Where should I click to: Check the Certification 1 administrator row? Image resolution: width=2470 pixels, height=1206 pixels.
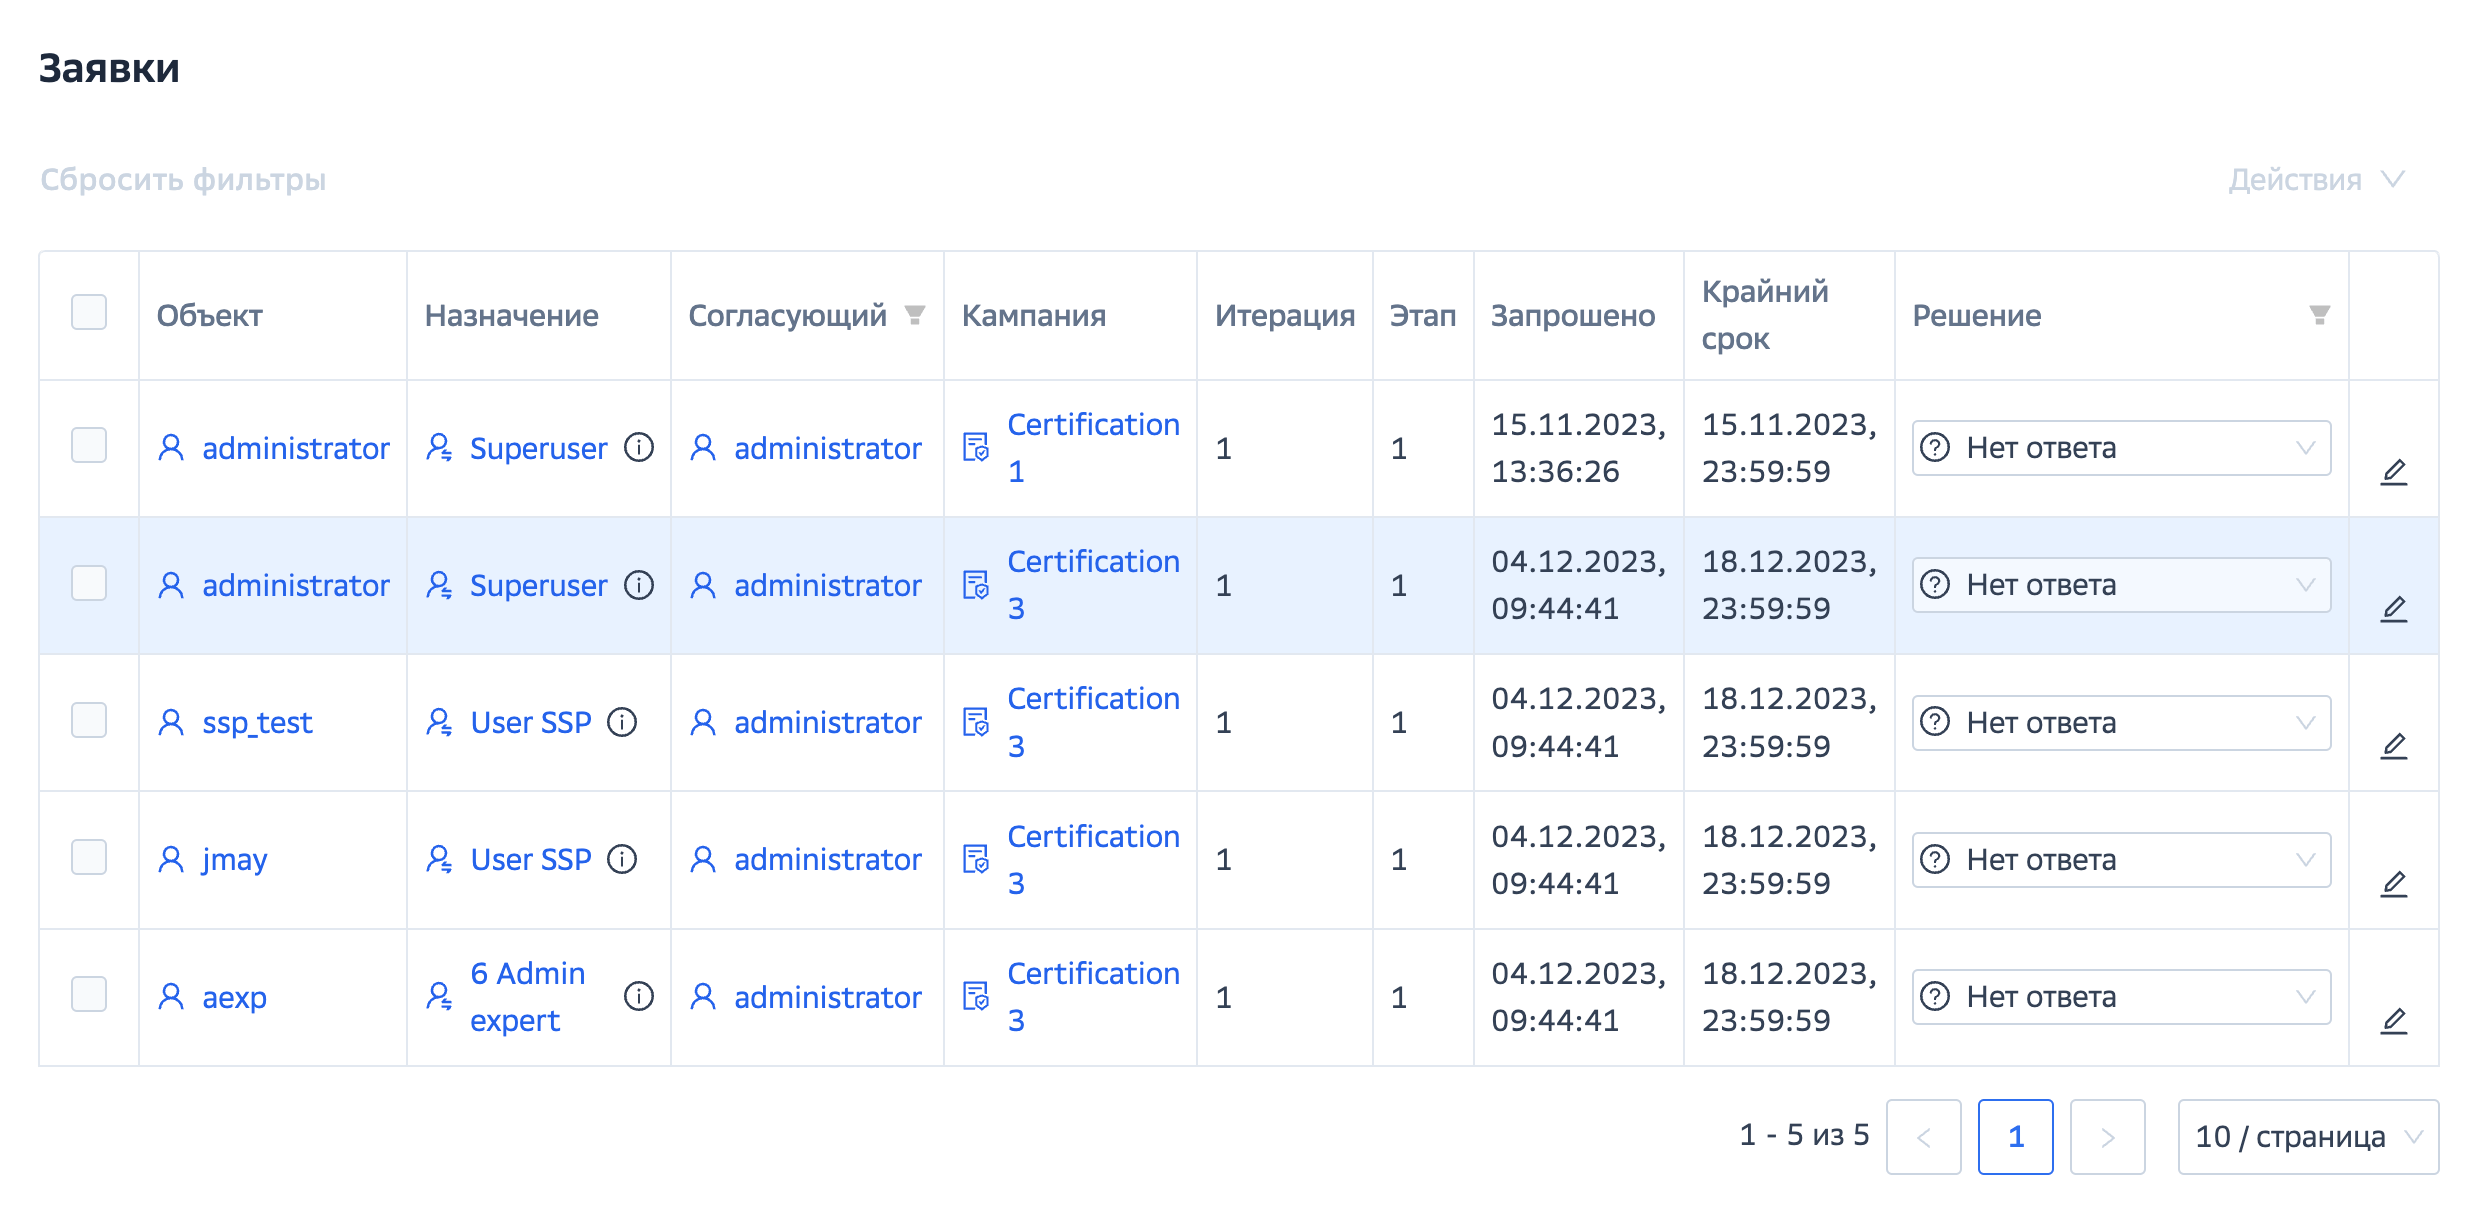[x=89, y=445]
